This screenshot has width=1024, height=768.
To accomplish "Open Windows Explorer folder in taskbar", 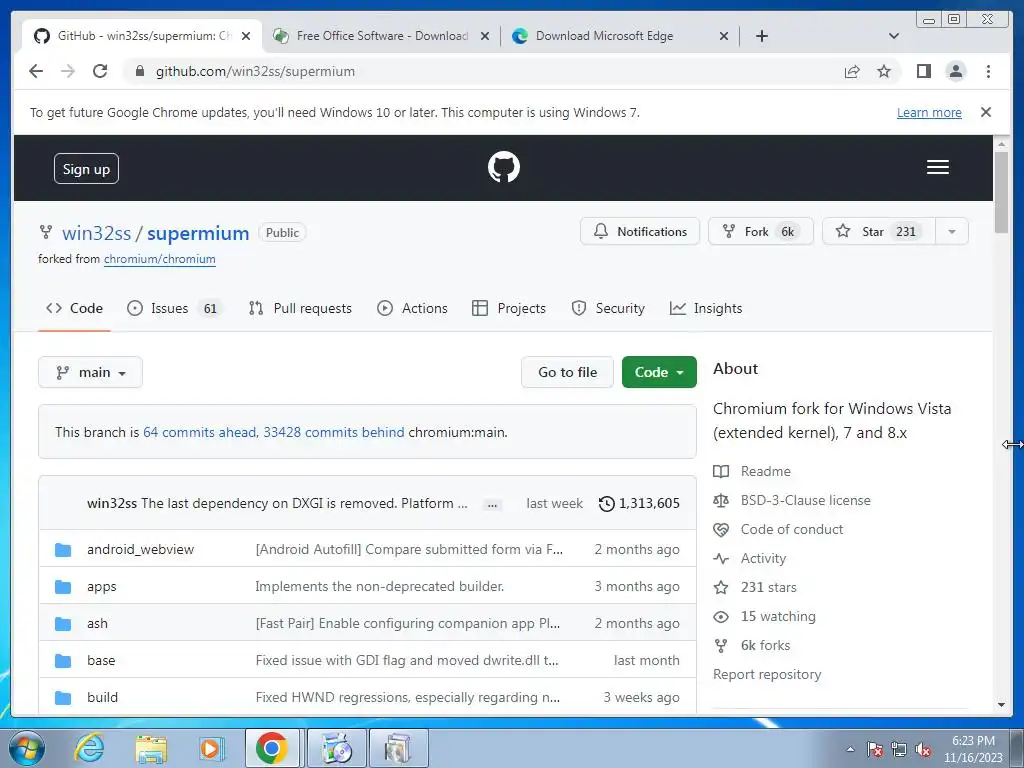I will click(x=151, y=748).
